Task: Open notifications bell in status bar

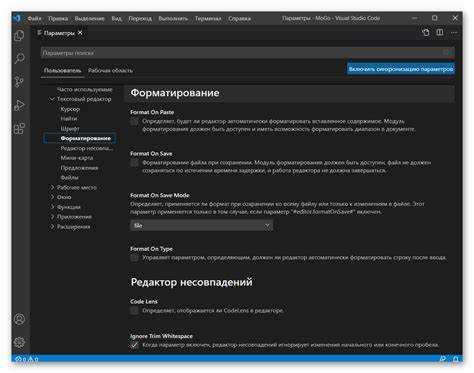Action: pyautogui.click(x=456, y=359)
